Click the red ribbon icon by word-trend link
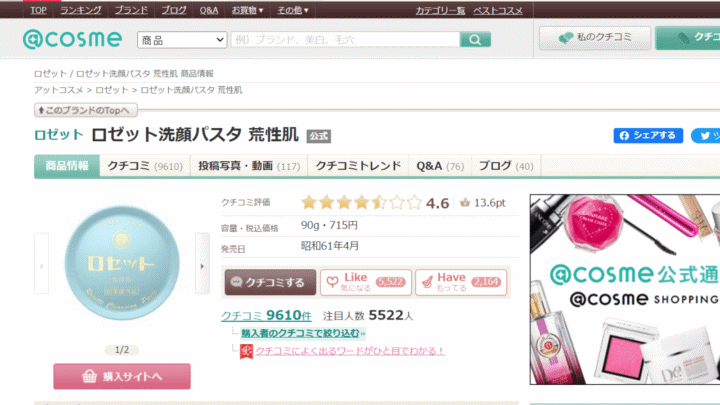This screenshot has width=720, height=405. (x=247, y=351)
